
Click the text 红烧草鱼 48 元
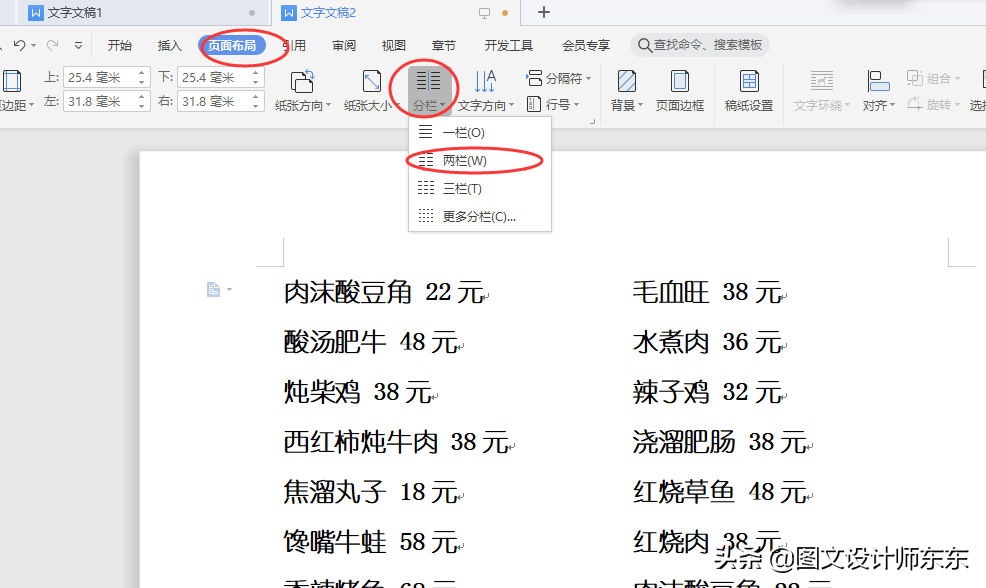(x=721, y=492)
